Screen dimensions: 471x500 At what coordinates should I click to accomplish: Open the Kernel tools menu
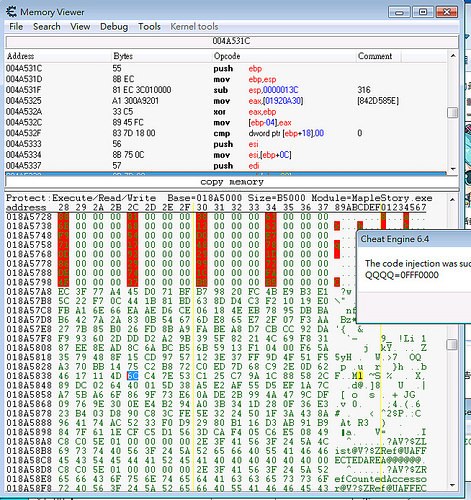click(x=194, y=26)
